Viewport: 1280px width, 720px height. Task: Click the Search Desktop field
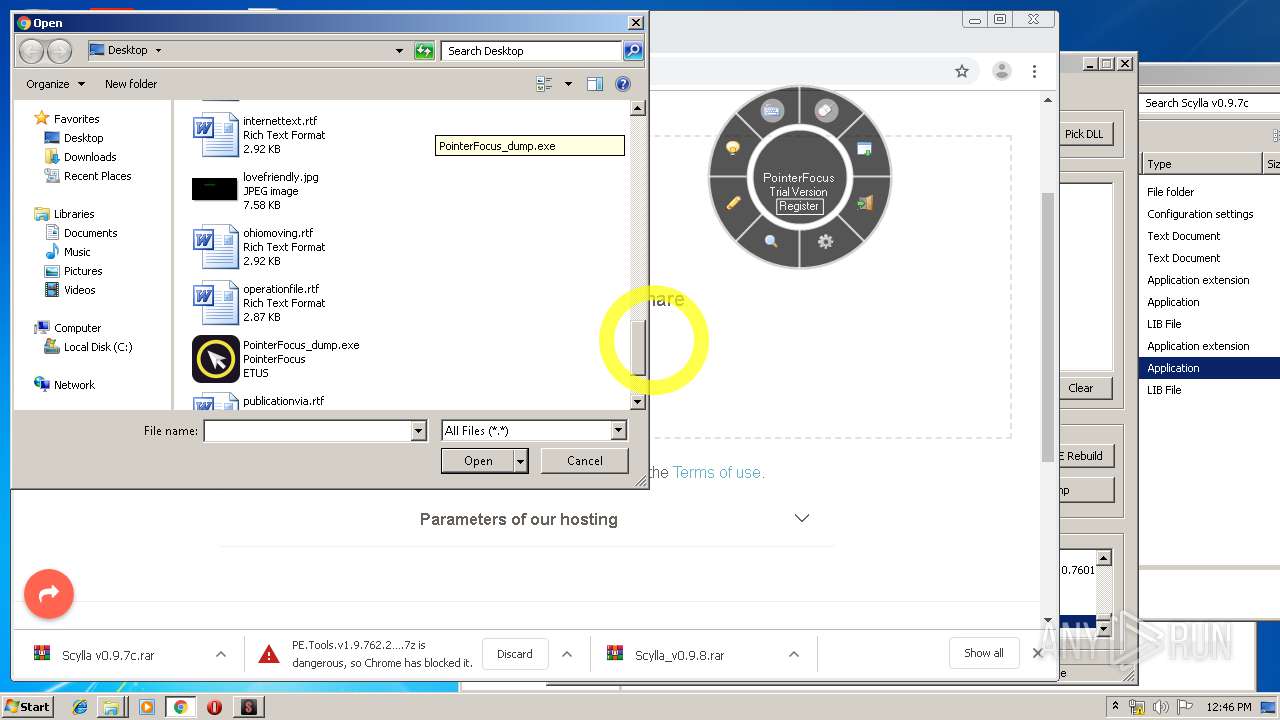[x=531, y=51]
